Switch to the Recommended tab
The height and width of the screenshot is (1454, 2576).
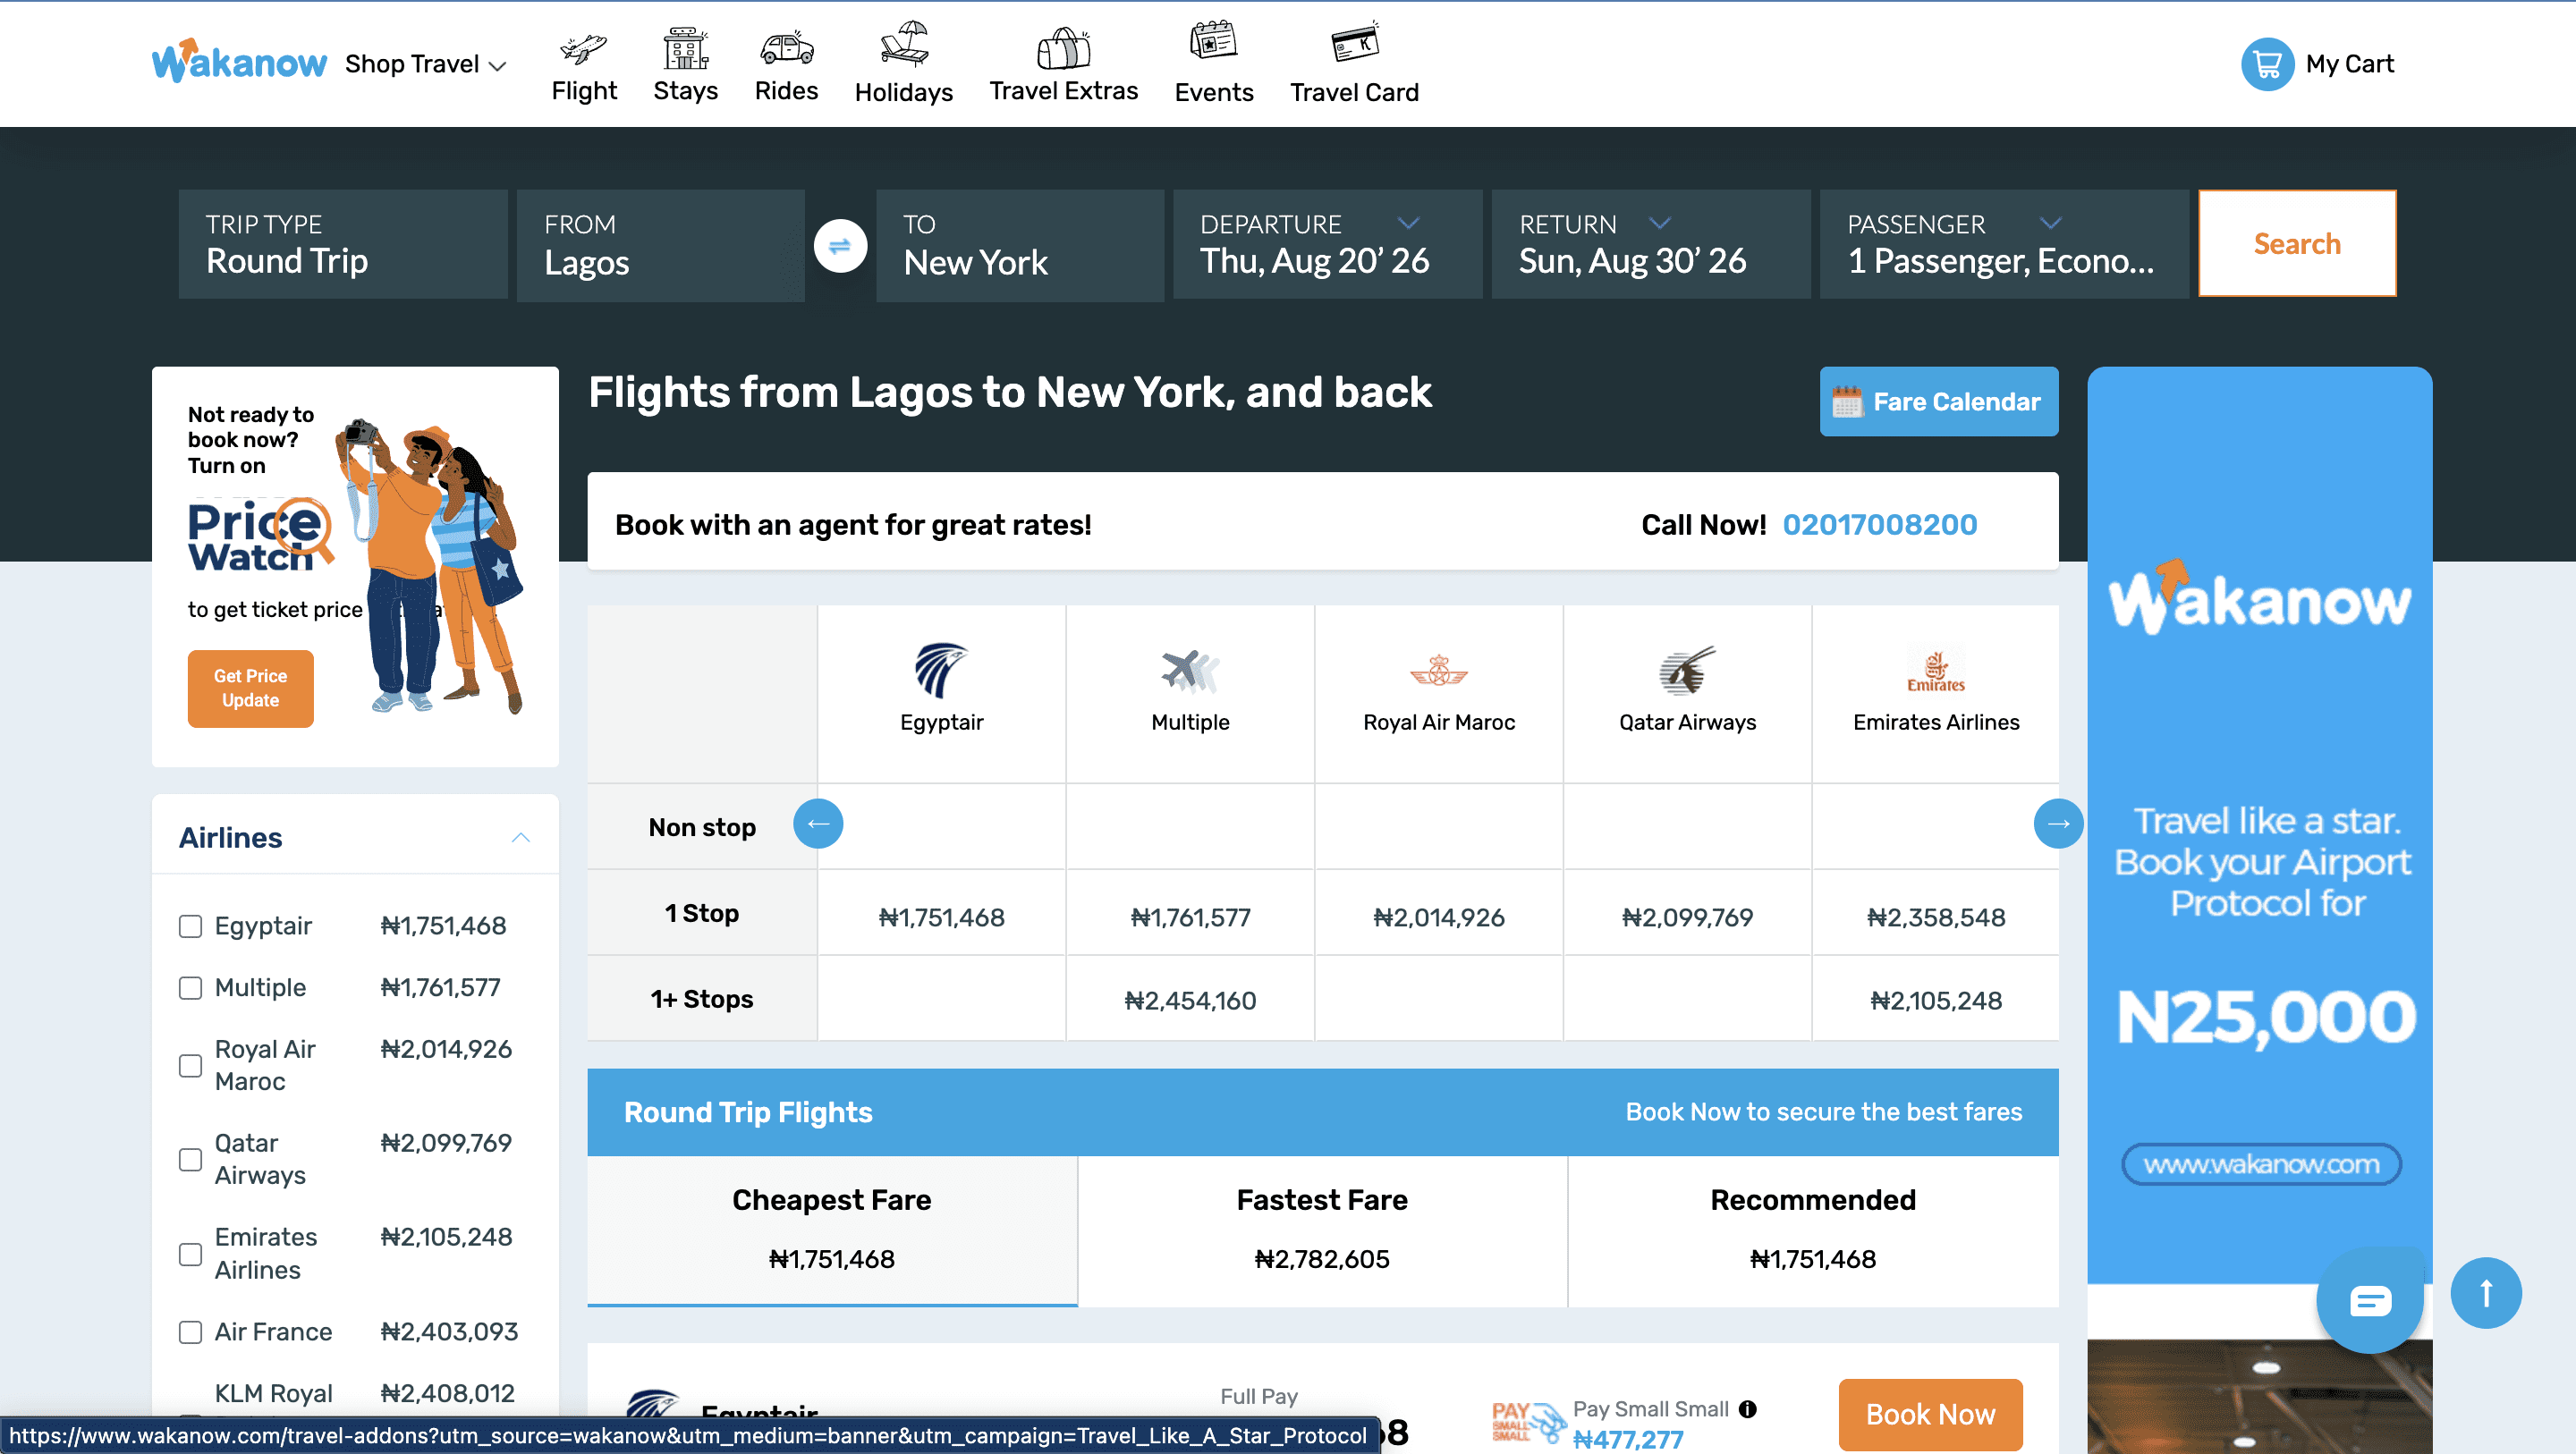(x=1813, y=1230)
